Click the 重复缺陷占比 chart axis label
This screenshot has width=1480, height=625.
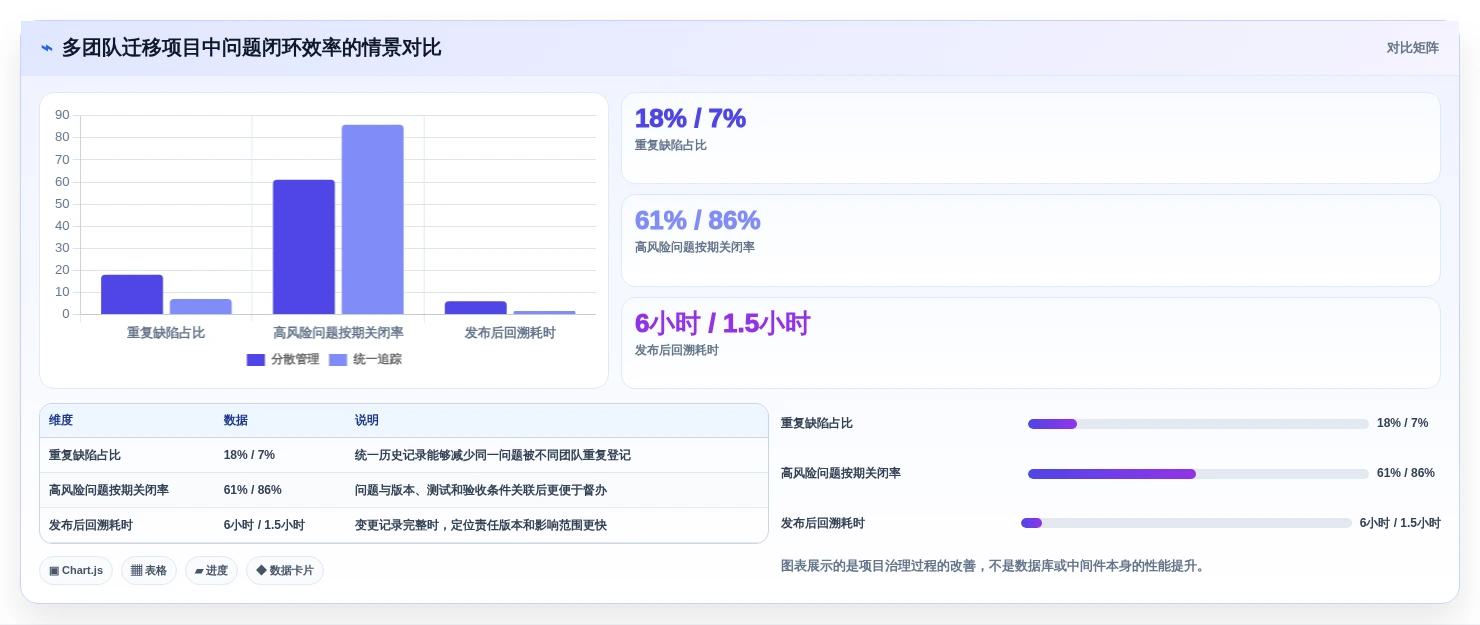(166, 333)
